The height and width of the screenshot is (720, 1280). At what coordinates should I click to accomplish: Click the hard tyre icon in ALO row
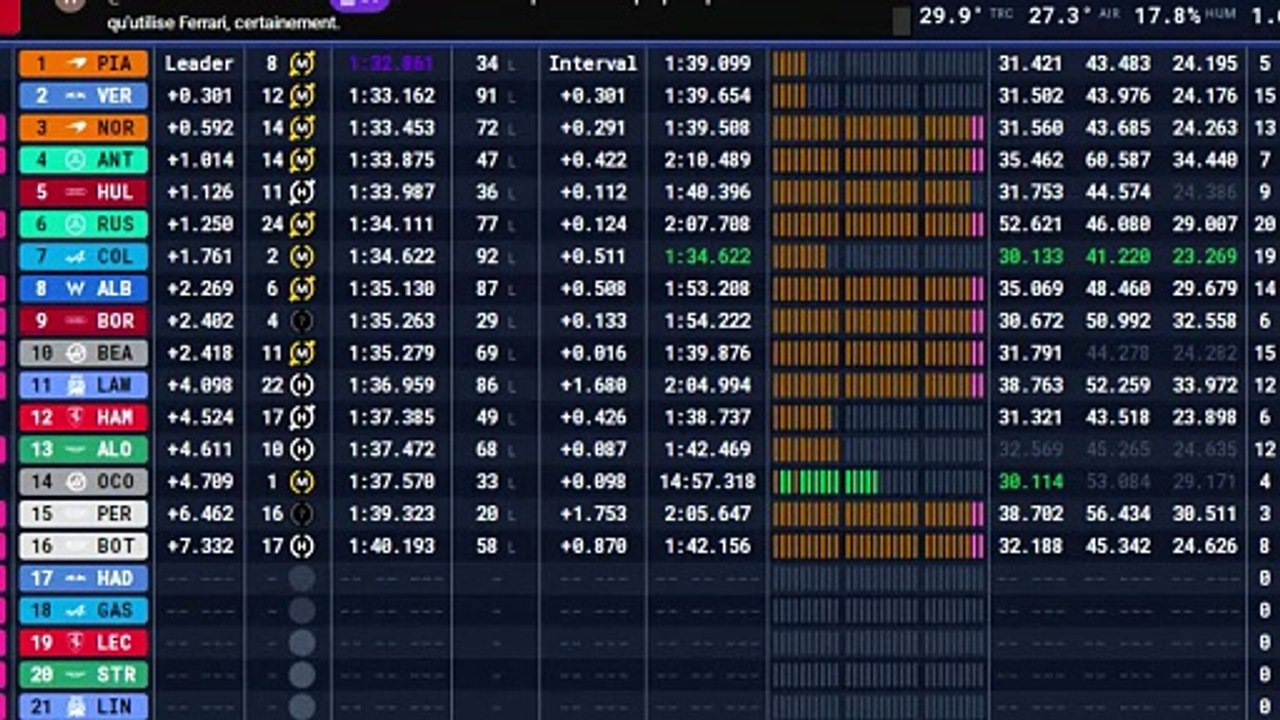(x=302, y=449)
